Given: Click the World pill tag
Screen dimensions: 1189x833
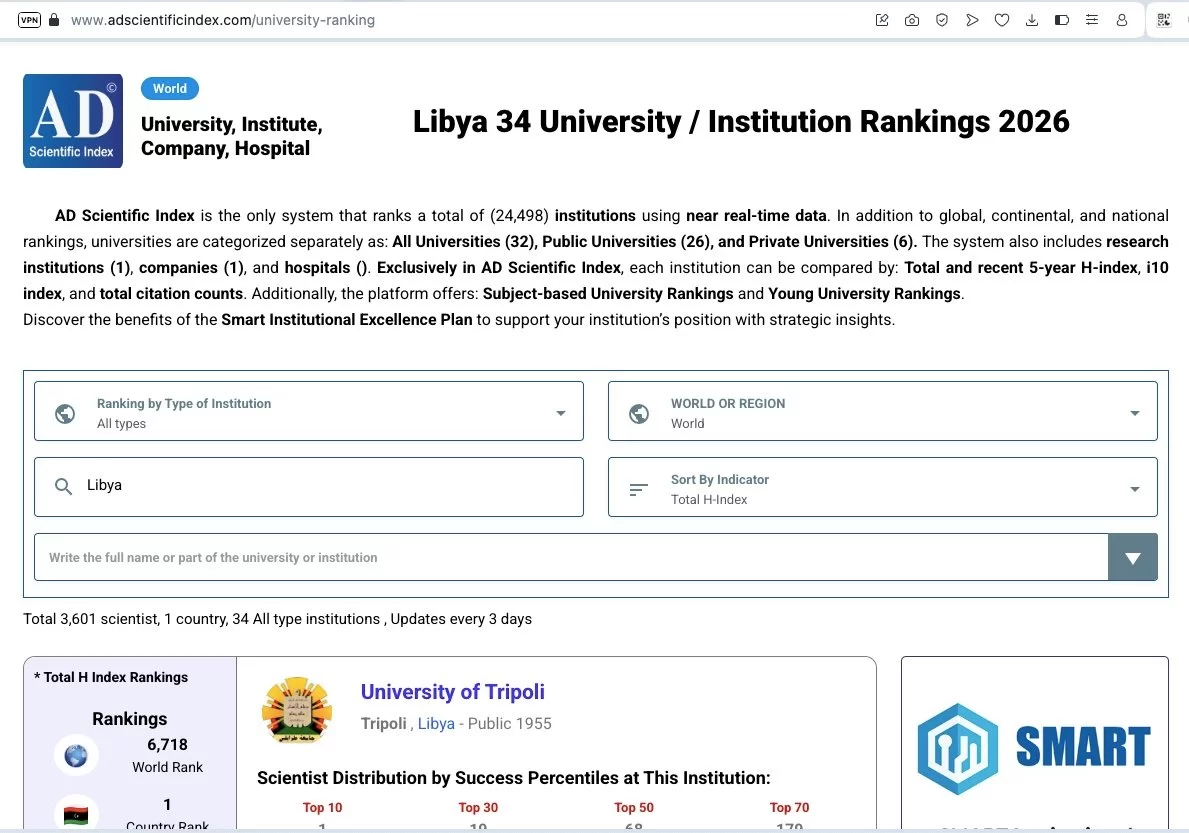Looking at the screenshot, I should (170, 88).
